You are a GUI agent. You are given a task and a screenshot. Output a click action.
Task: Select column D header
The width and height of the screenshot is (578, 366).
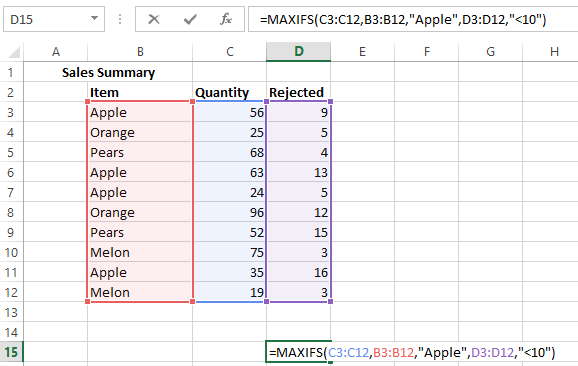[299, 52]
